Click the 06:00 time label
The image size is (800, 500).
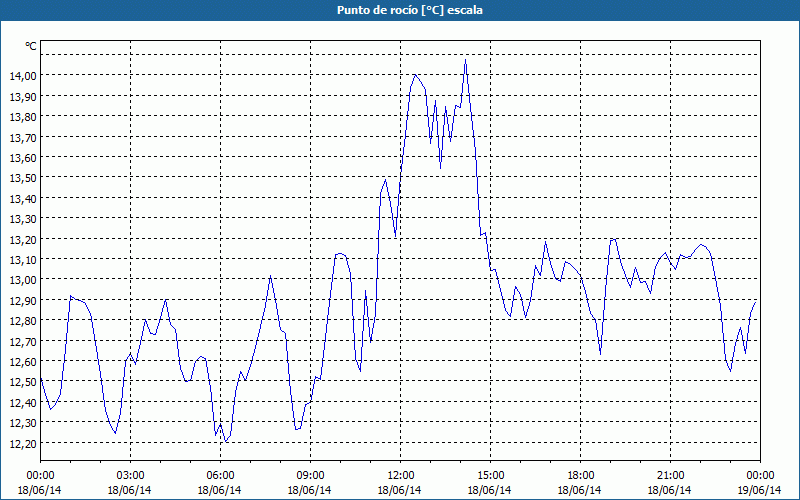click(x=220, y=476)
